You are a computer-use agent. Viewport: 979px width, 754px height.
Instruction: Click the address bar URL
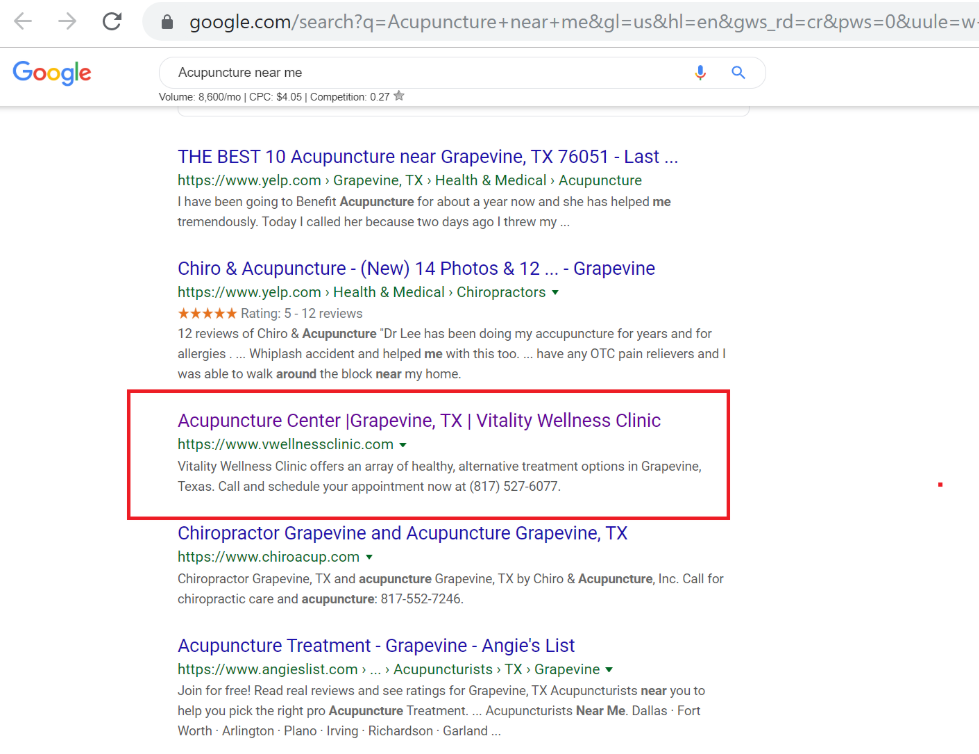[582, 22]
